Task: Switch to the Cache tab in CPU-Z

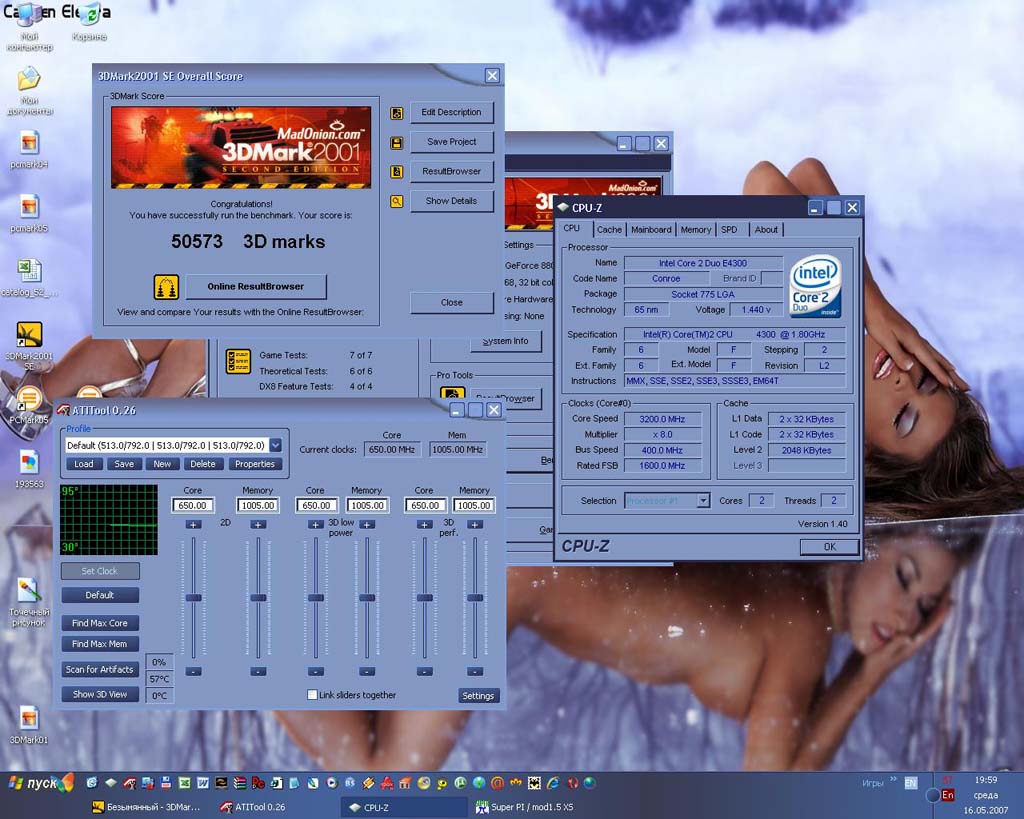Action: (x=609, y=230)
